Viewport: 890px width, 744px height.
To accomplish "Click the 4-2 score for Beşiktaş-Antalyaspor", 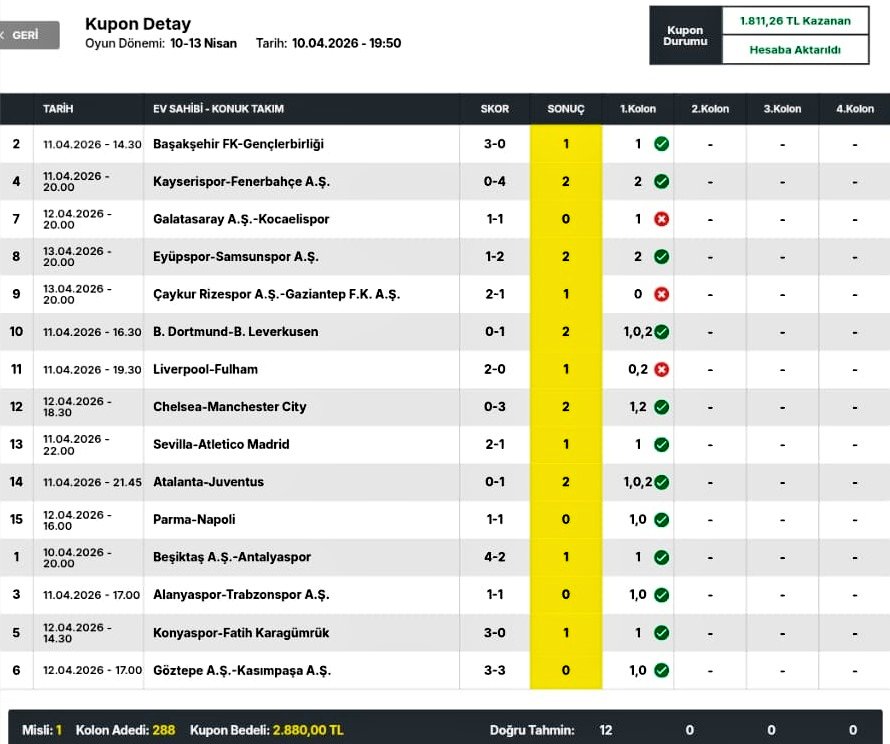I will tap(495, 557).
